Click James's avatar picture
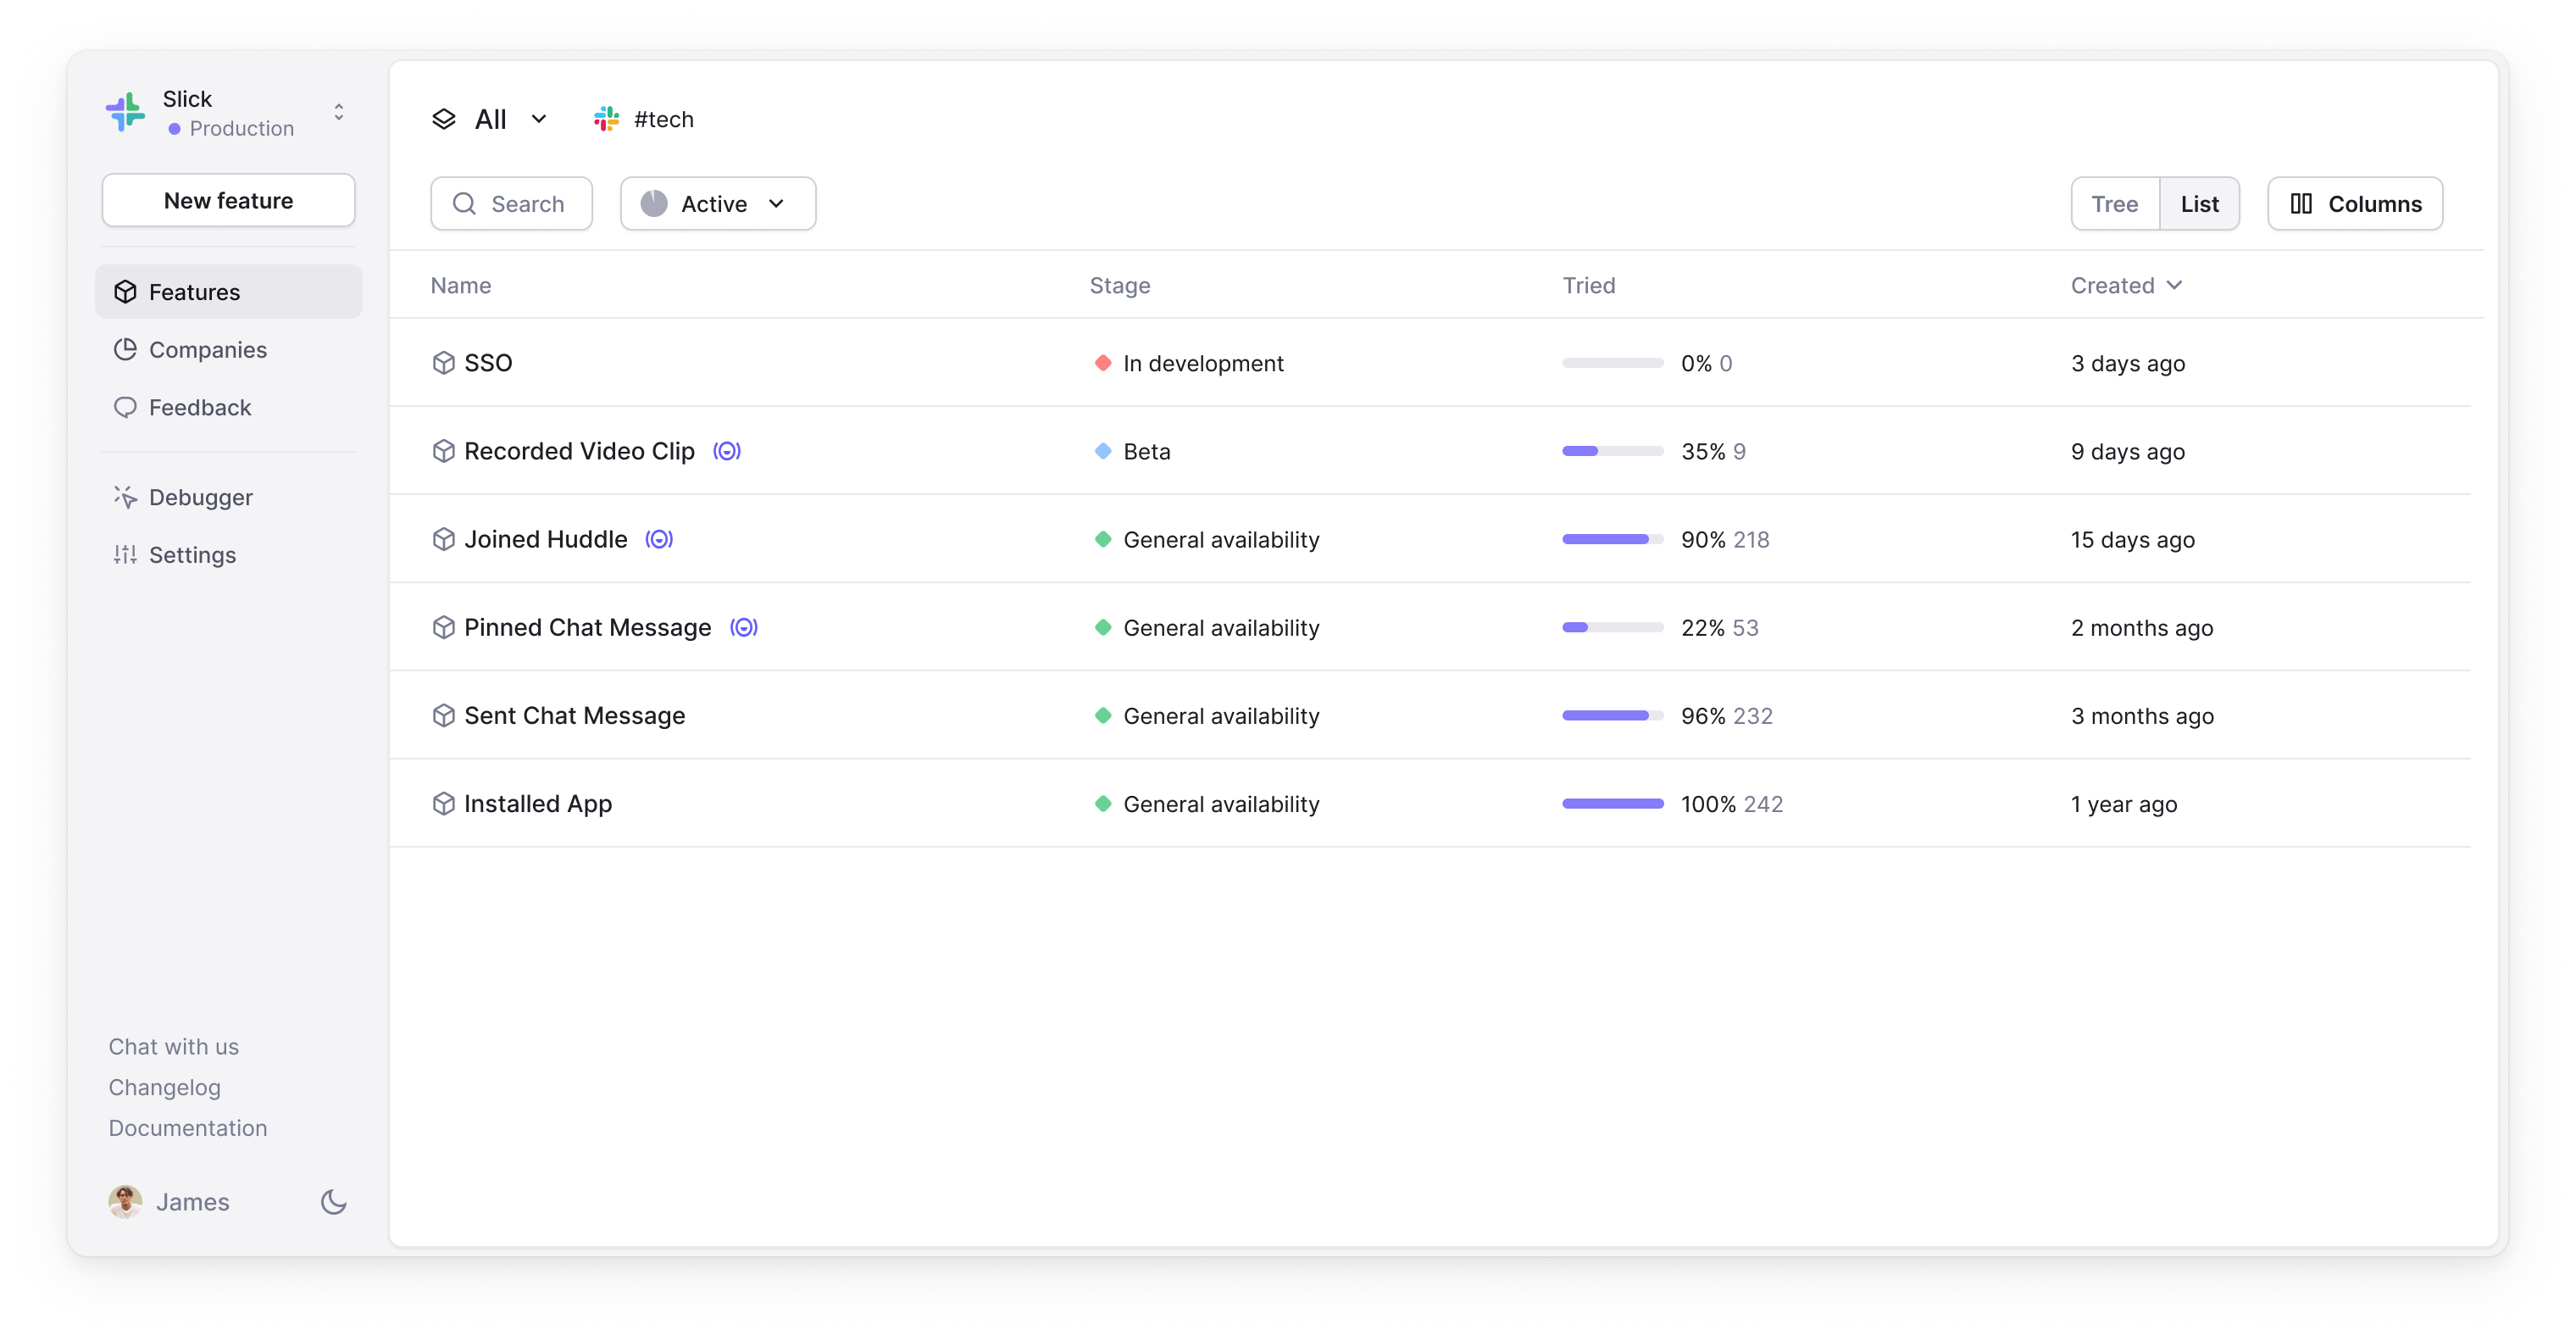The image size is (2576, 1341). 125,1202
